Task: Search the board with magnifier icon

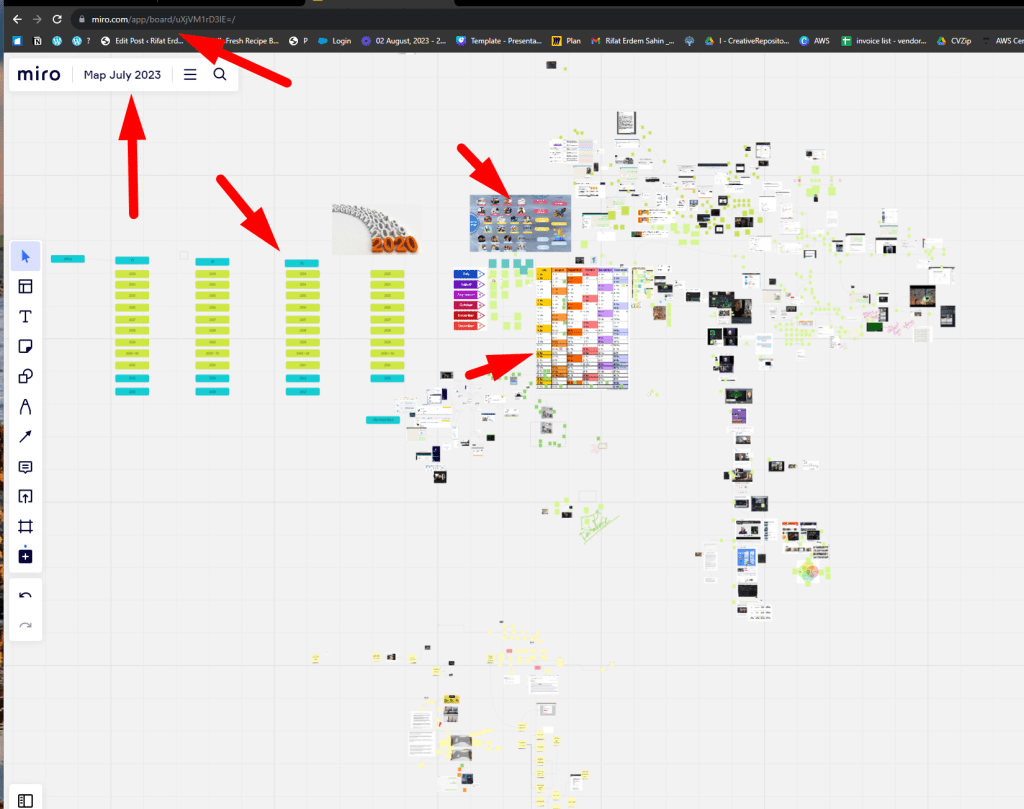Action: pos(220,74)
